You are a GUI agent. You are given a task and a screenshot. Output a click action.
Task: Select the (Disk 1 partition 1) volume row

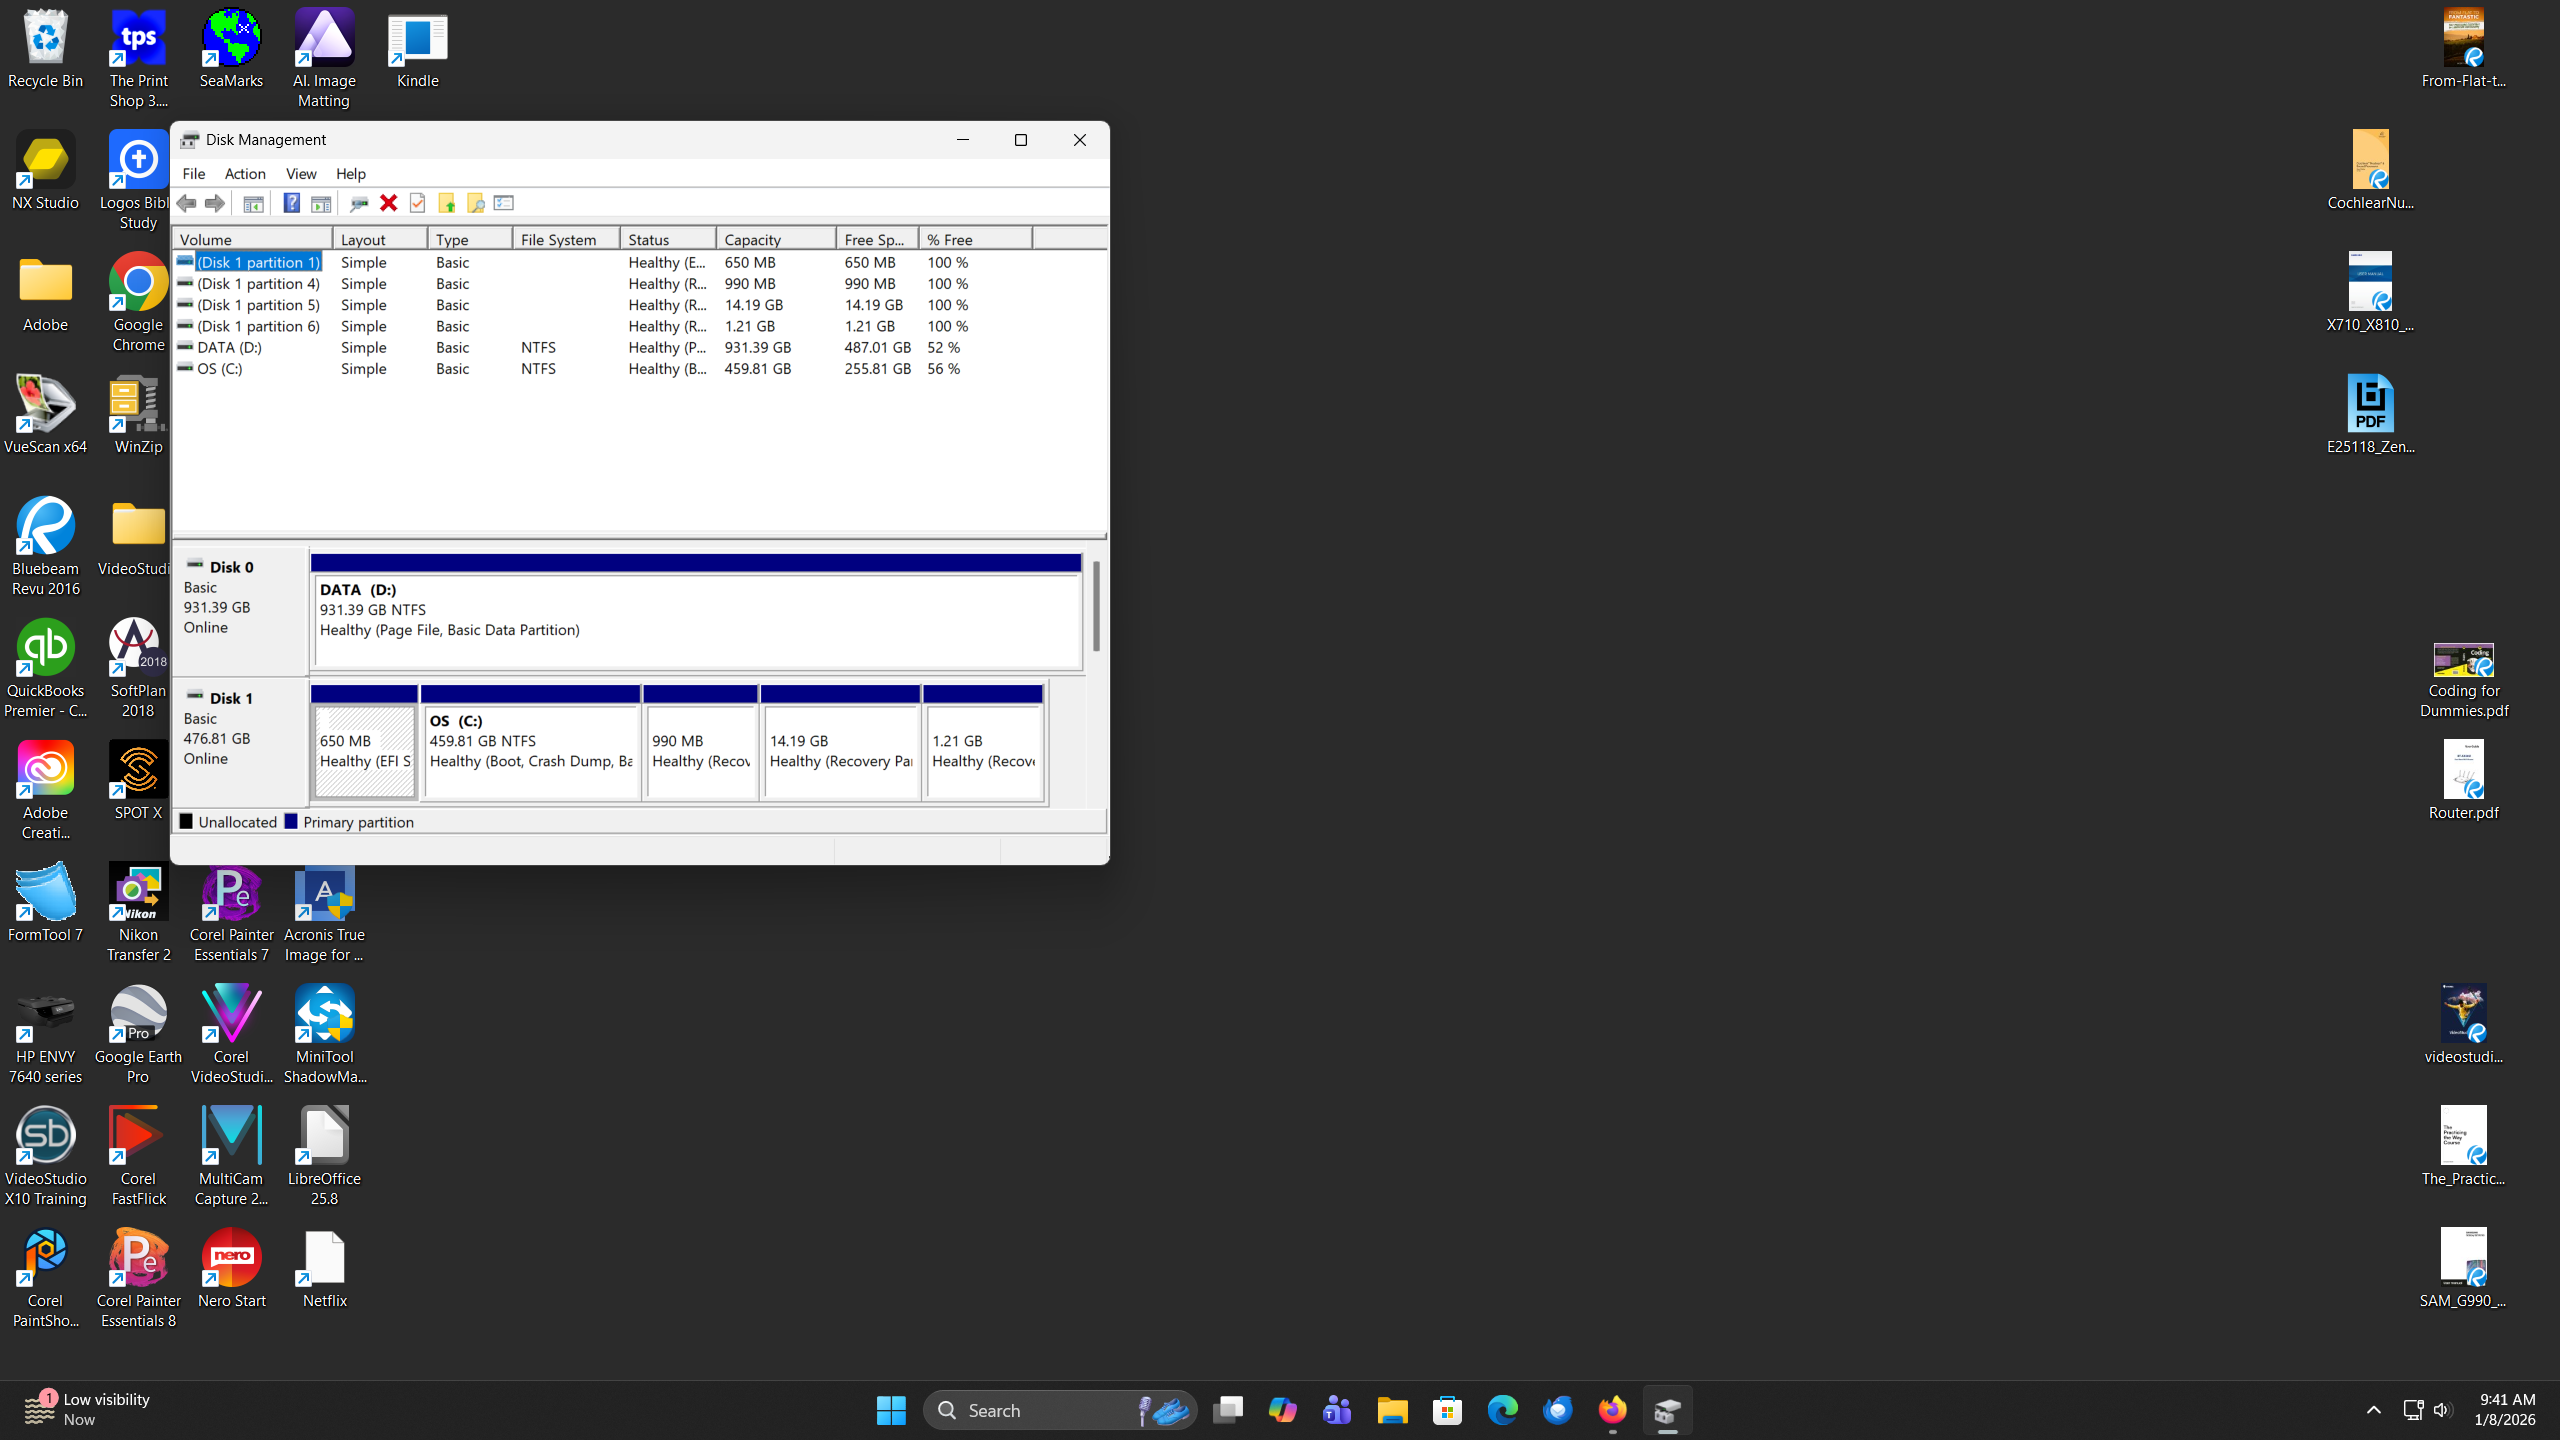(639, 262)
